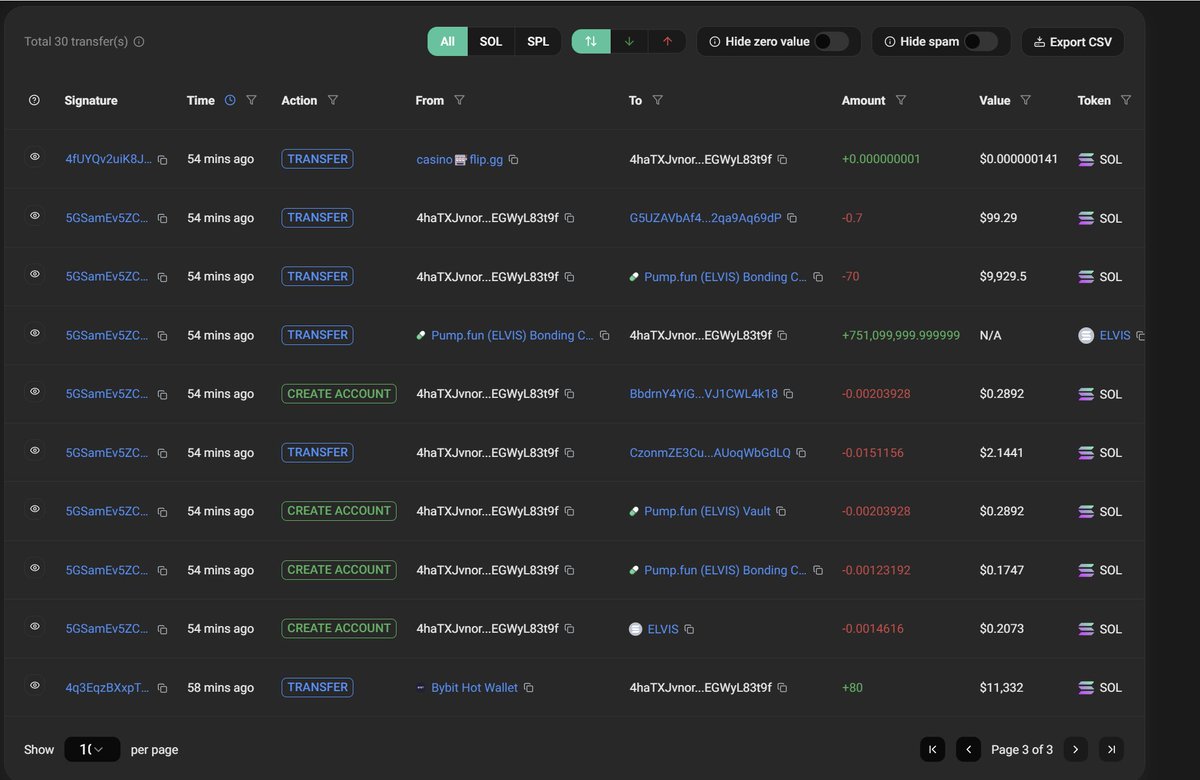The image size is (1200, 780).
Task: Open BbdrnY4YiG...VJ1CWL4k18 address link
Action: 704,394
